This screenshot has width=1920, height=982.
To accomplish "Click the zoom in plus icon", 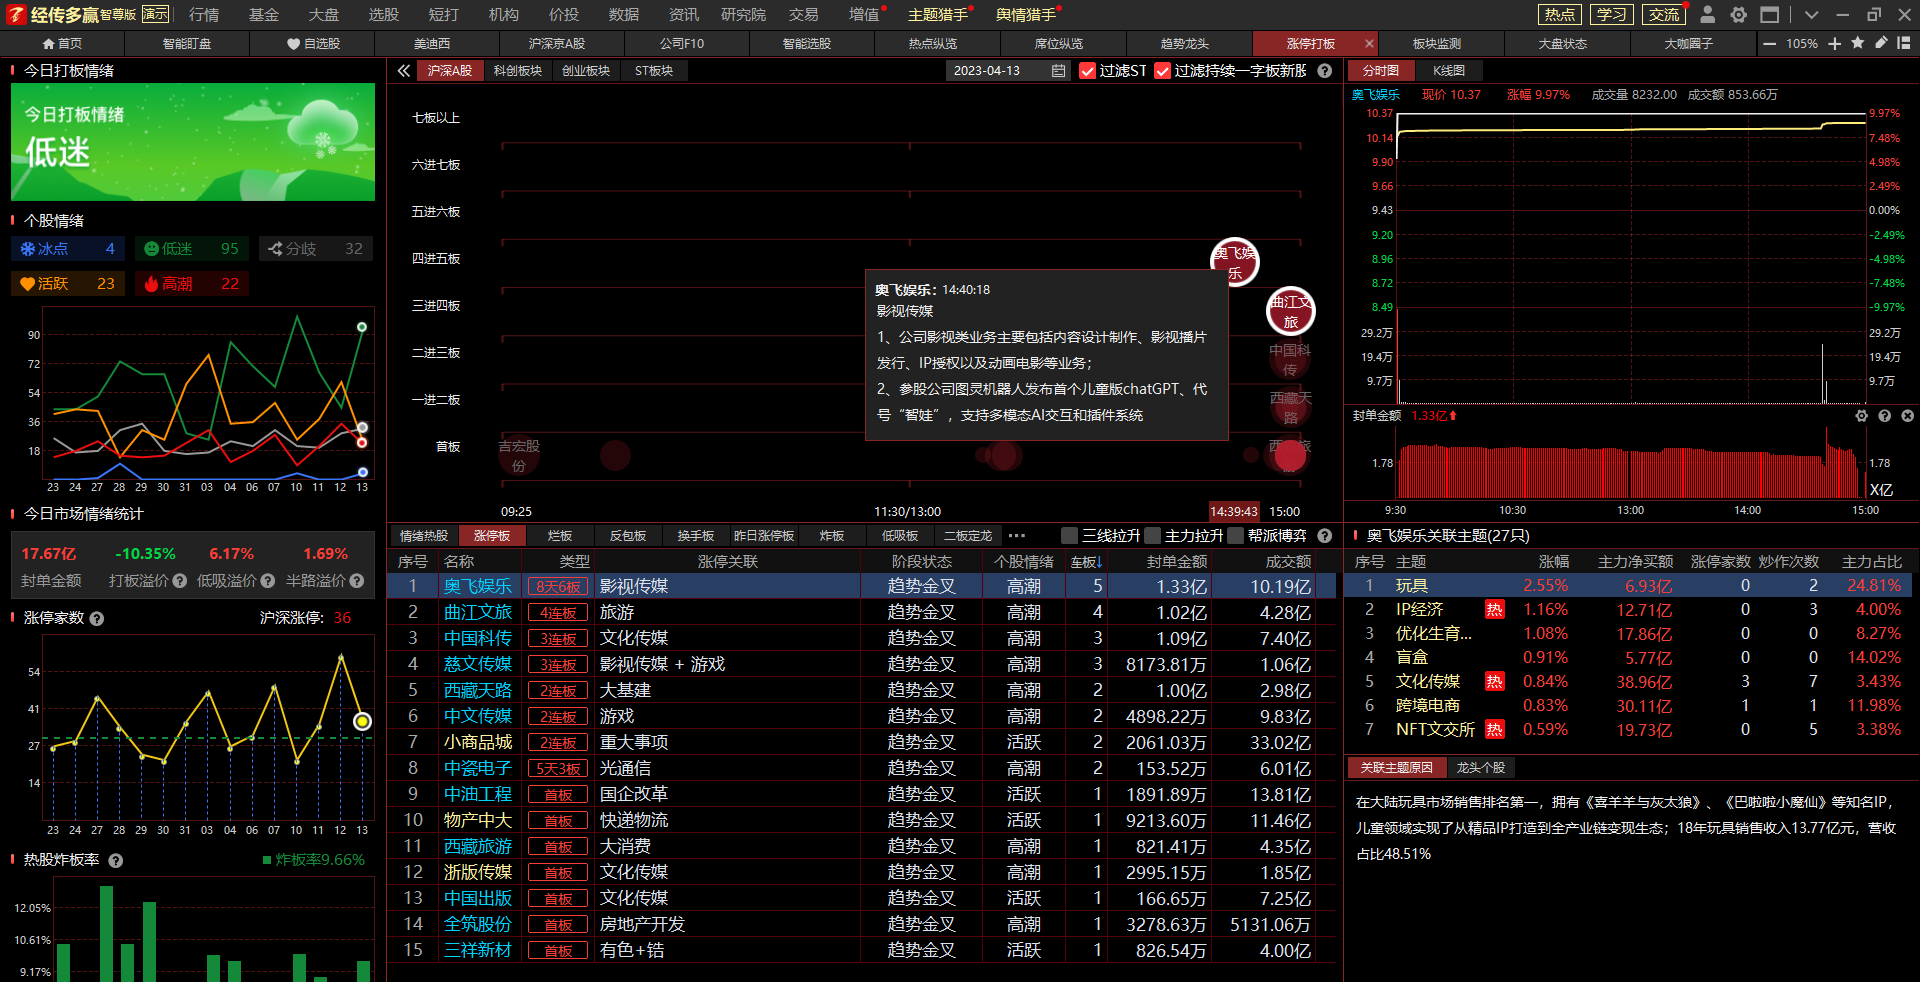I will 1835,44.
